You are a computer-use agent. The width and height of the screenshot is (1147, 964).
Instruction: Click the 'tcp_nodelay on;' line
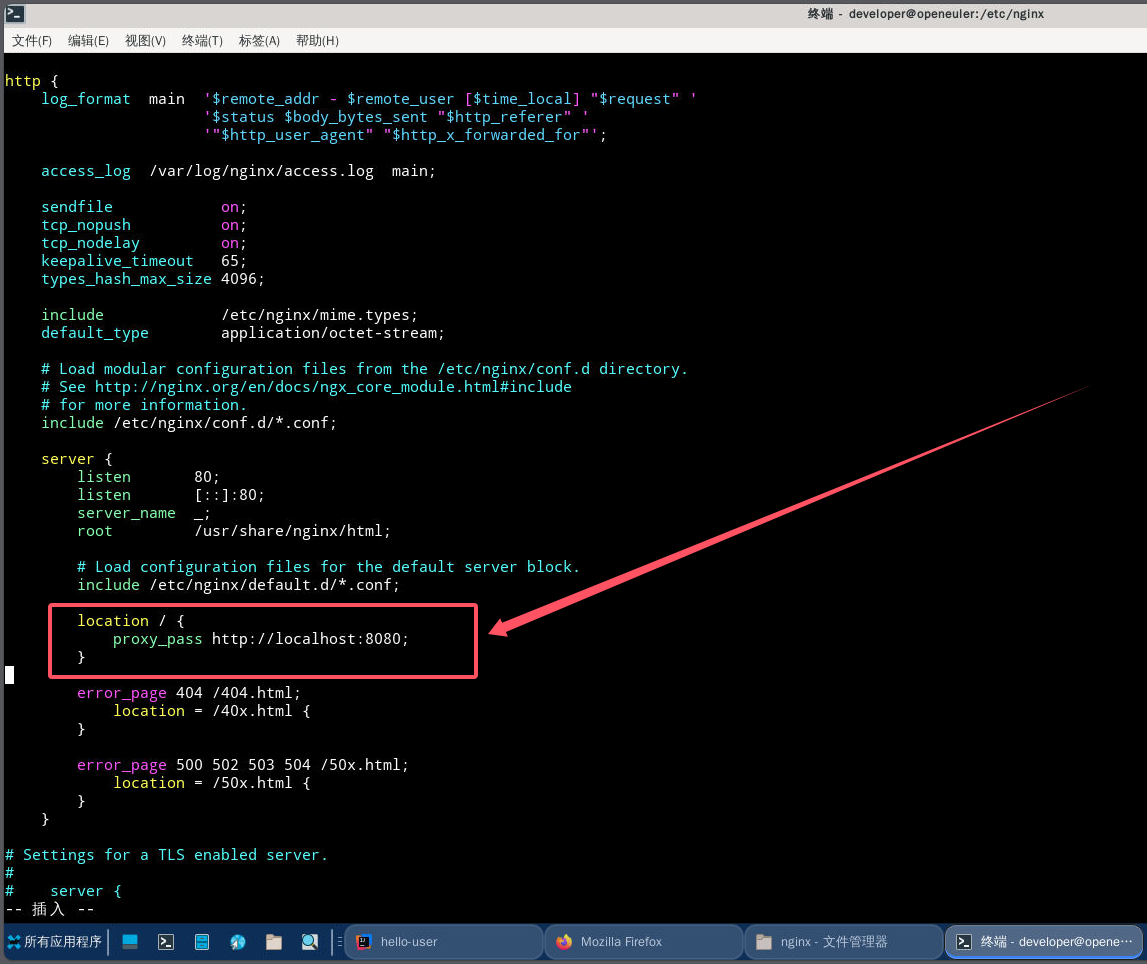tap(144, 243)
